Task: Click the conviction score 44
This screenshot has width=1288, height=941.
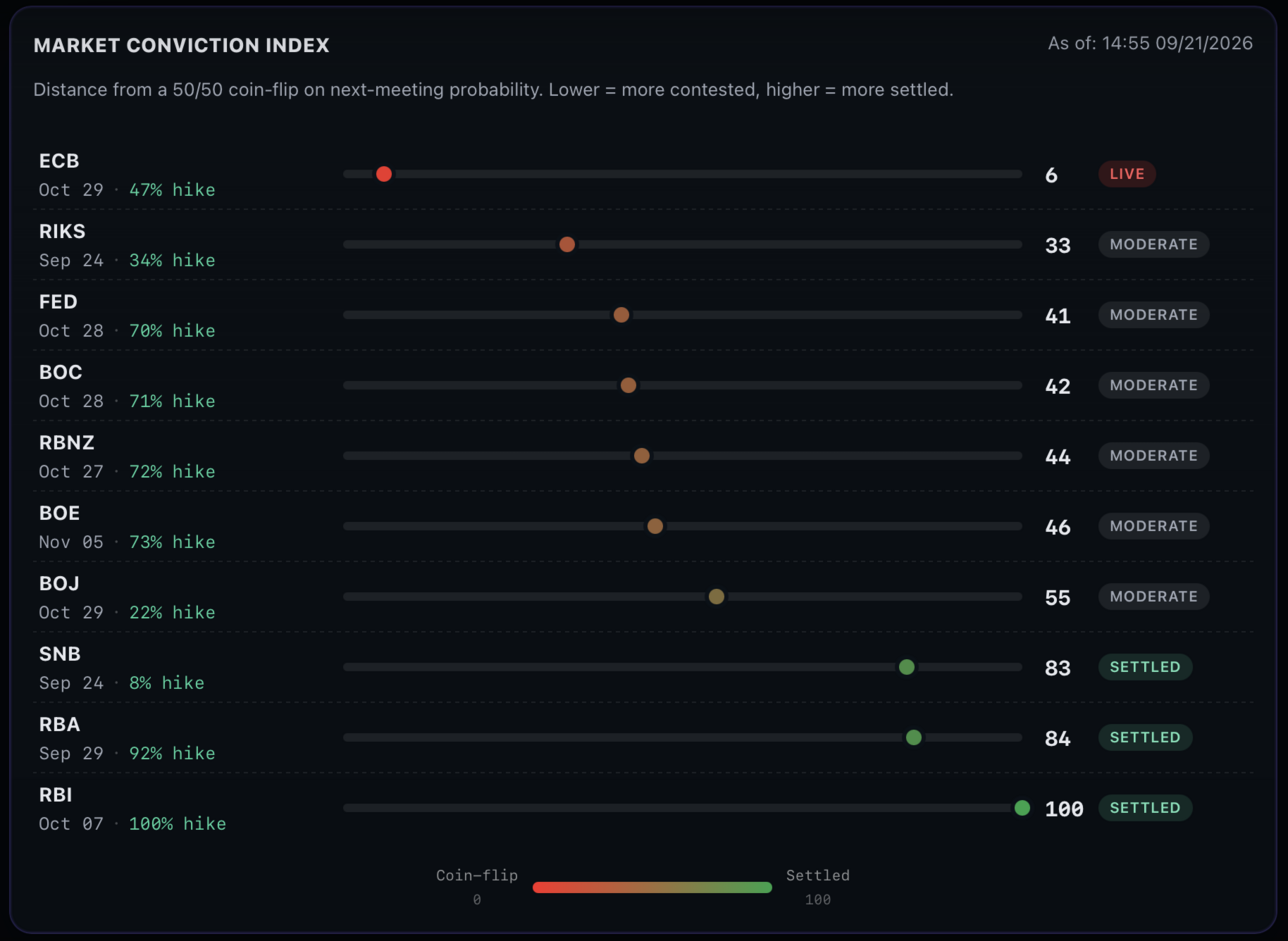Action: pyautogui.click(x=1058, y=457)
